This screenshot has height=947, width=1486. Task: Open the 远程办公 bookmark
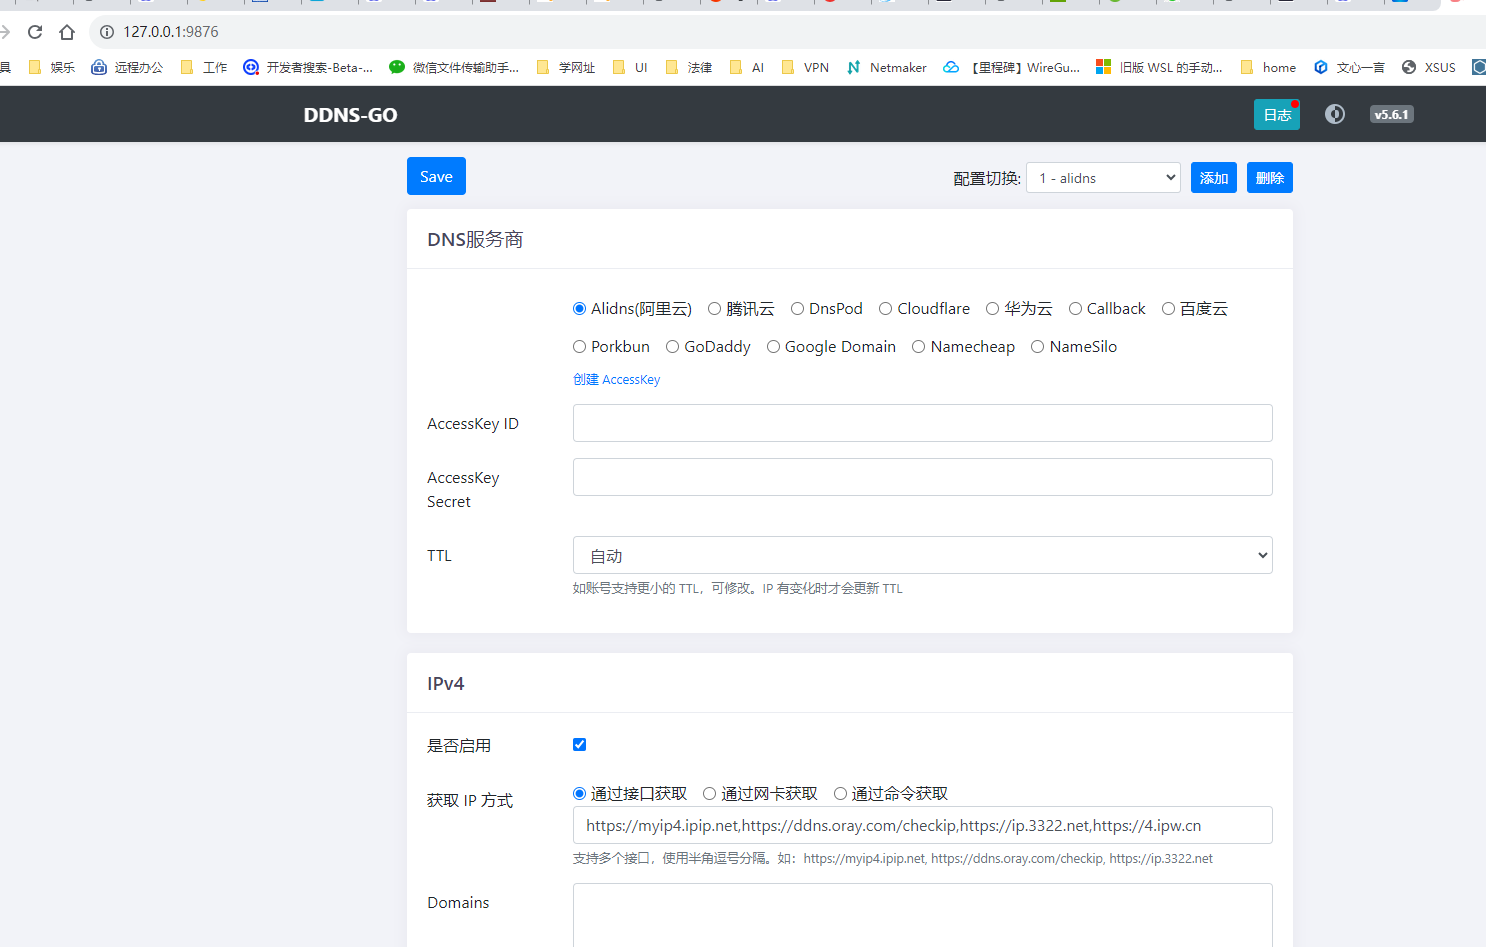127,67
